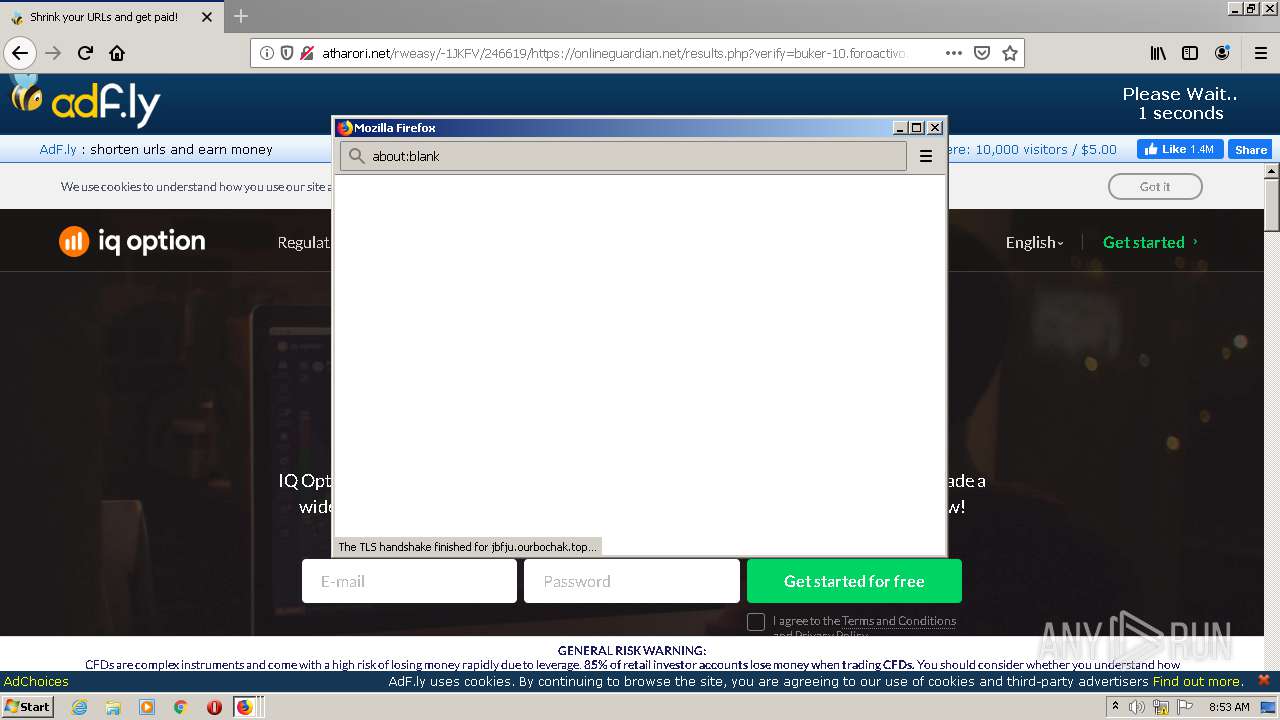The height and width of the screenshot is (720, 1280).
Task: Click the E-mail input field
Action: pyautogui.click(x=409, y=581)
